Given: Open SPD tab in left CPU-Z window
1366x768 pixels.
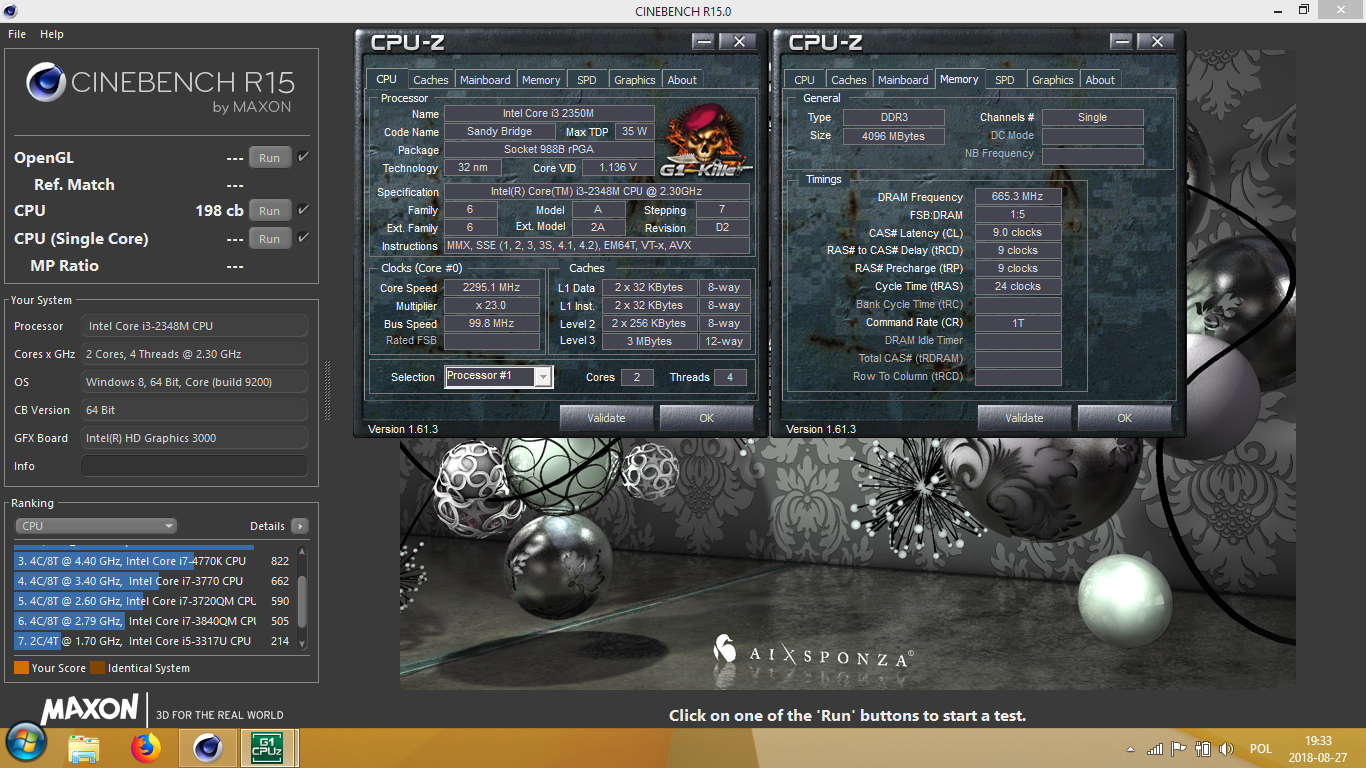Looking at the screenshot, I should (587, 80).
